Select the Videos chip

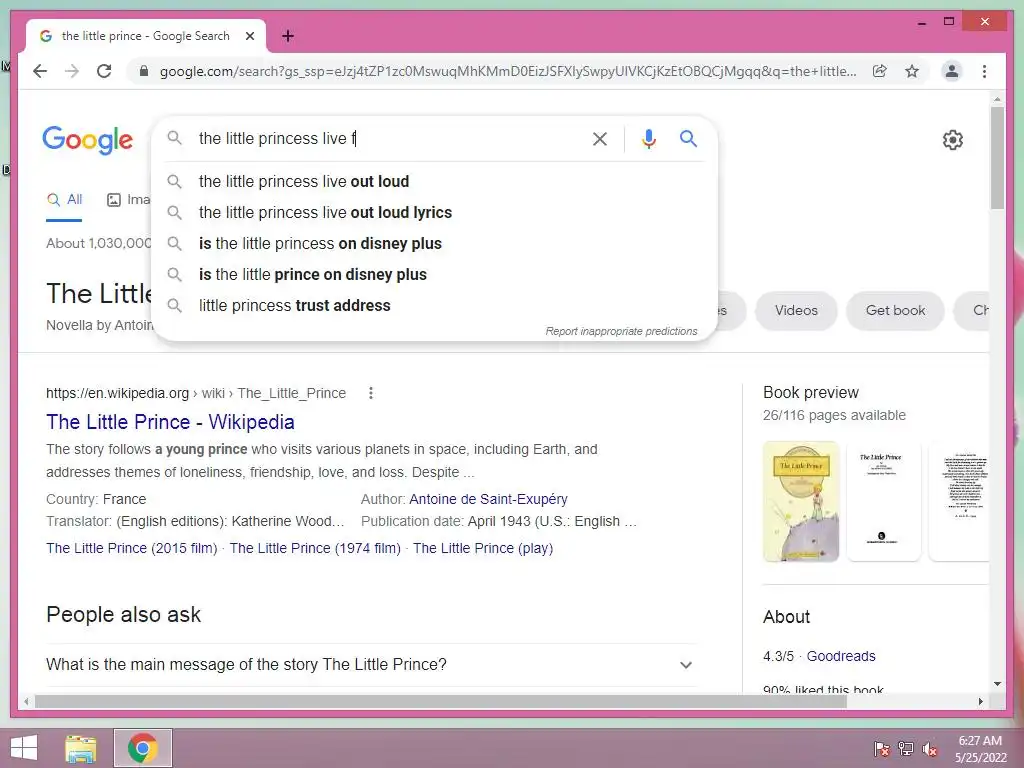pyautogui.click(x=796, y=311)
